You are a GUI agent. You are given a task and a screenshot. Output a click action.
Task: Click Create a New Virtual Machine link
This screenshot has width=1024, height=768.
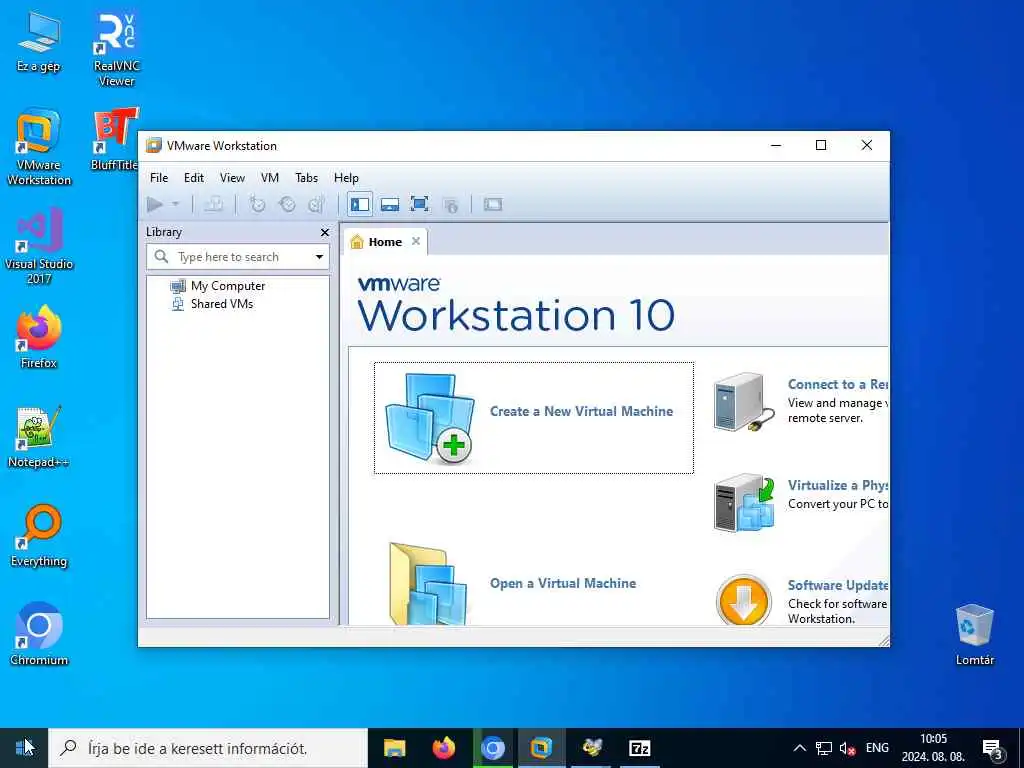point(581,411)
